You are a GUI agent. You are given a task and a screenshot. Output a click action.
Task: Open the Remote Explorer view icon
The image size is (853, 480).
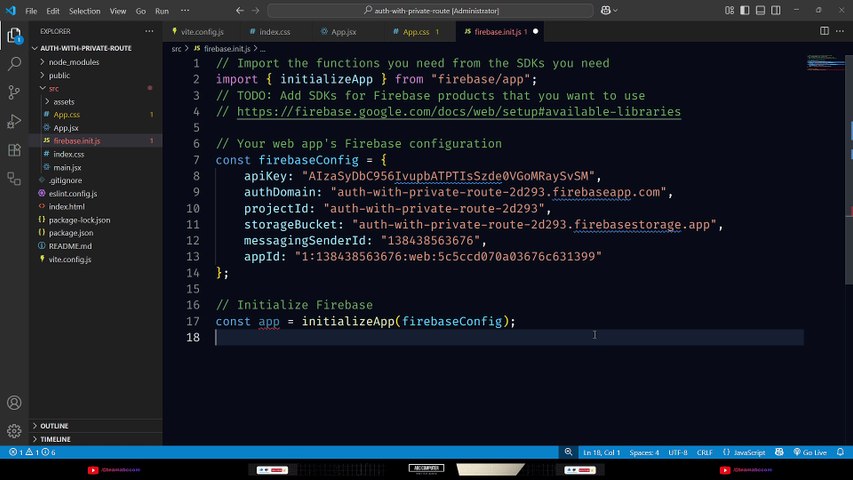[x=14, y=179]
